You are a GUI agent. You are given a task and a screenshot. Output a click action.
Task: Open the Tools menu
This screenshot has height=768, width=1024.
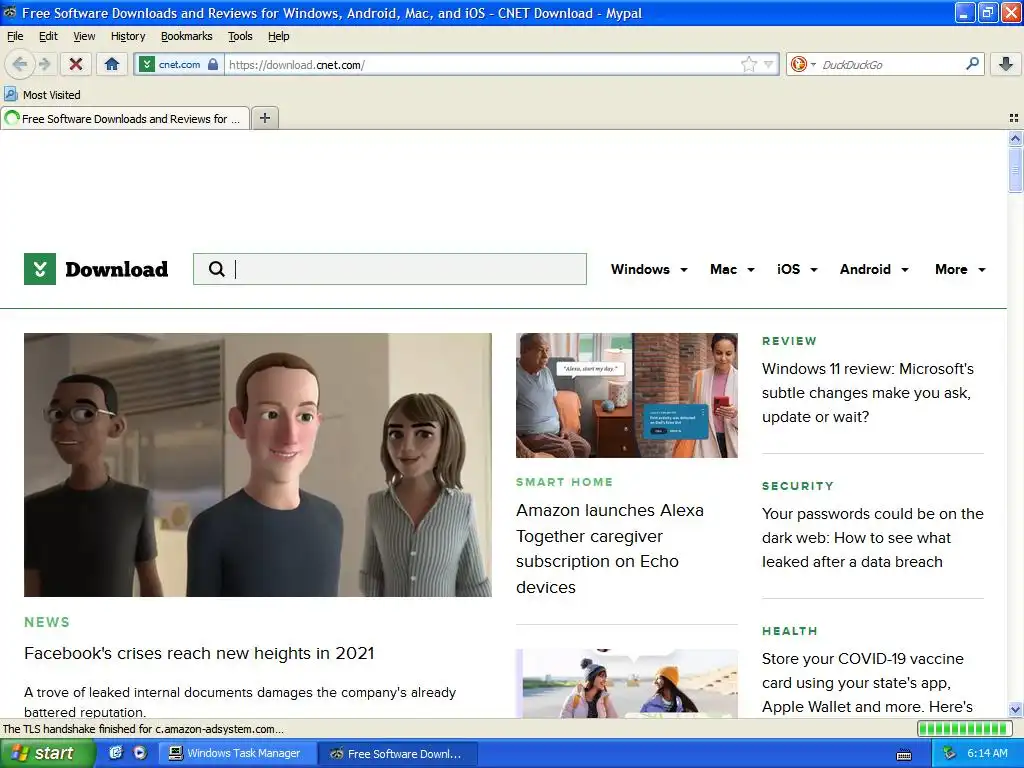240,37
